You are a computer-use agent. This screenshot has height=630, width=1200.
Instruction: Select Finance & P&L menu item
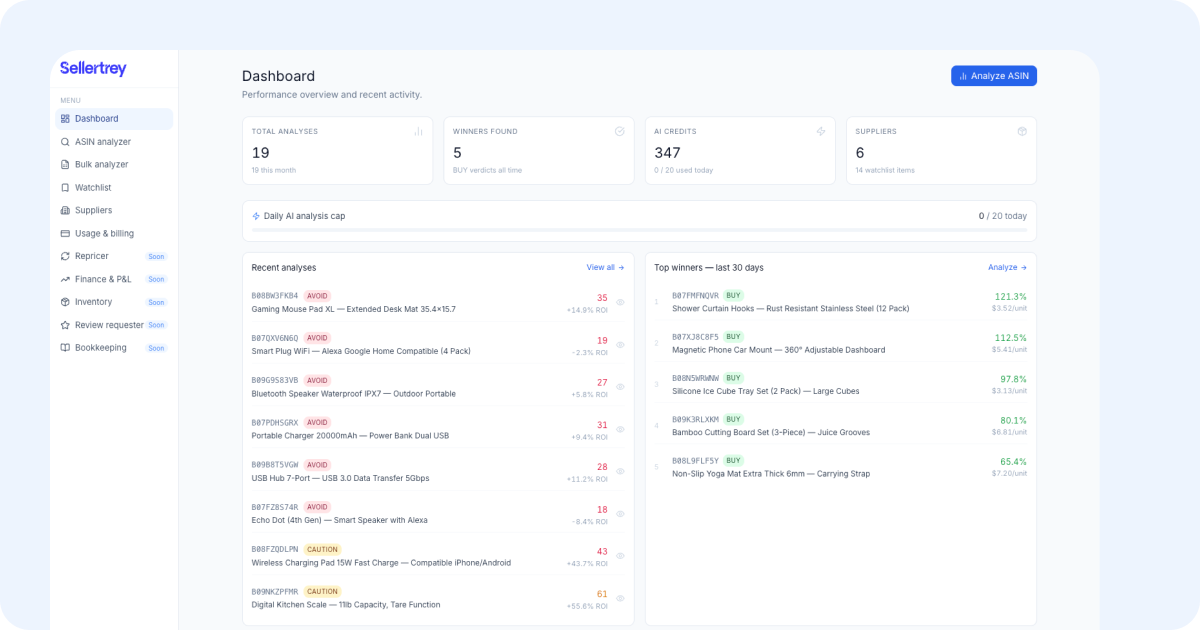114,279
